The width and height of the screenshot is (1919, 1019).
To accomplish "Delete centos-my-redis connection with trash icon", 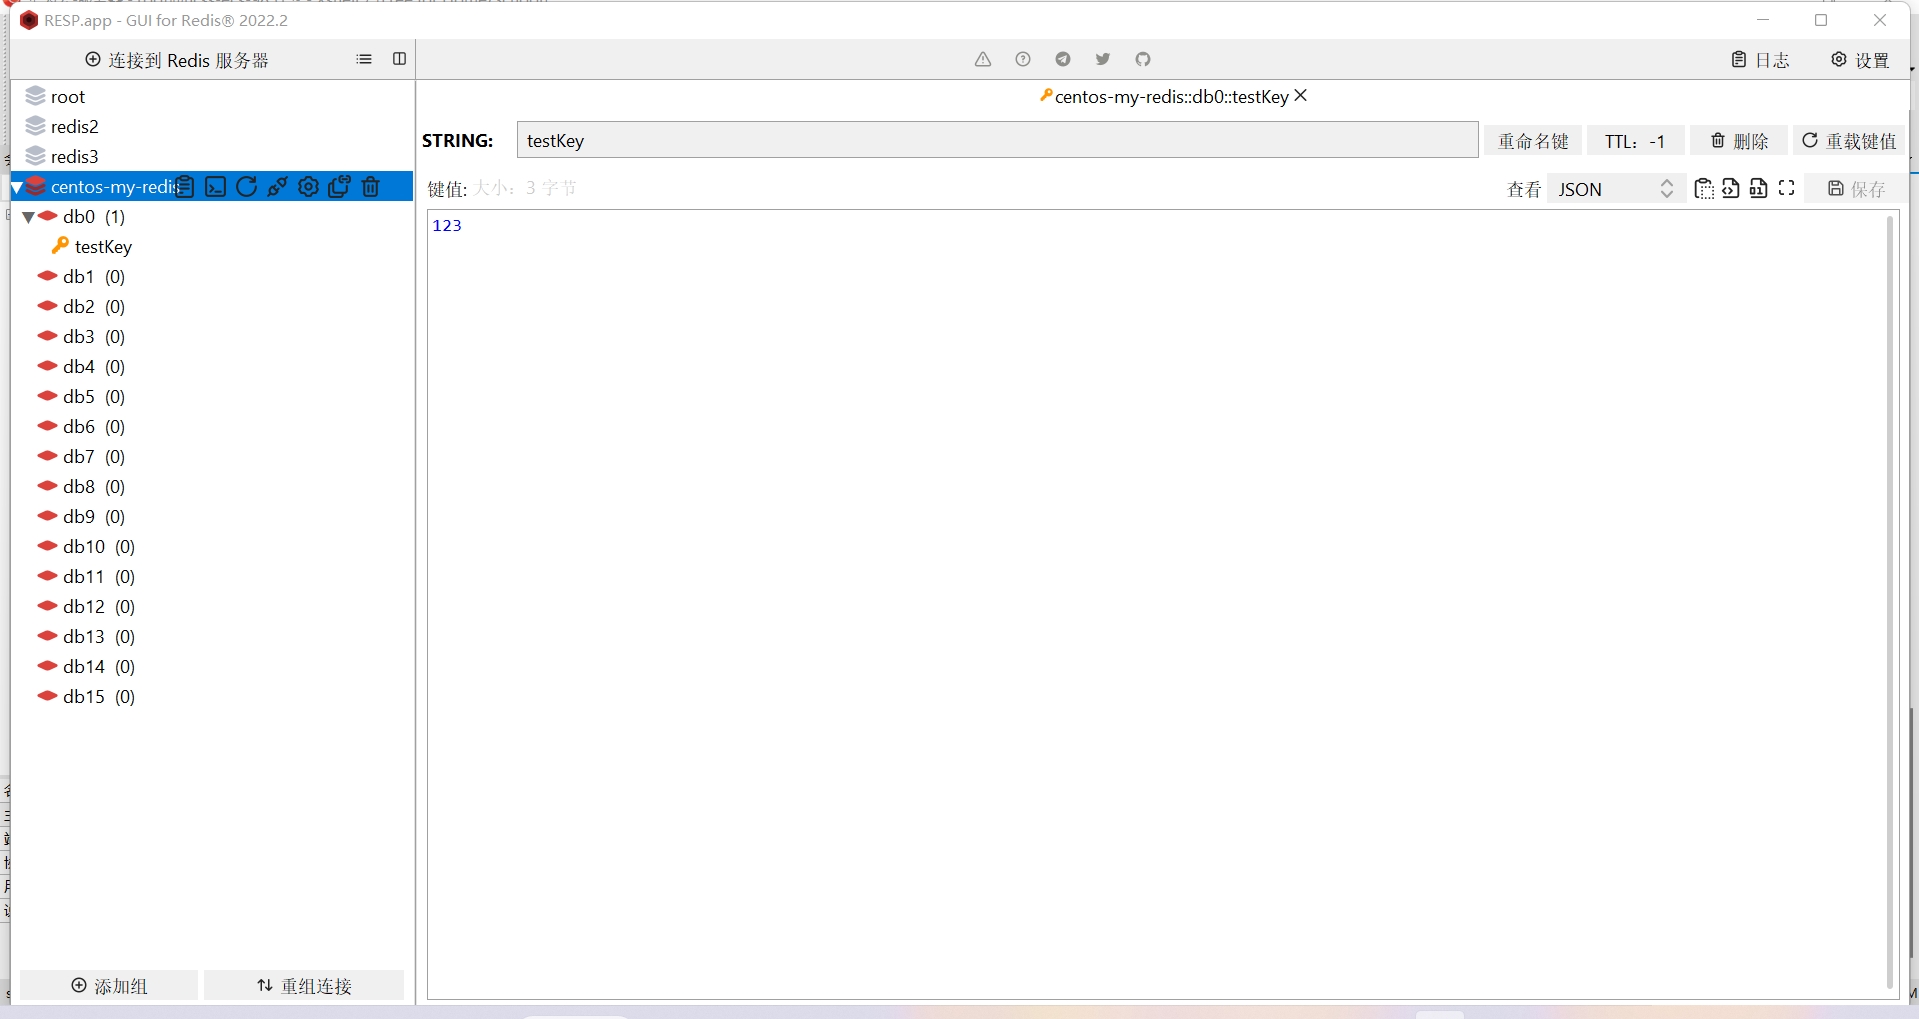I will (x=371, y=187).
